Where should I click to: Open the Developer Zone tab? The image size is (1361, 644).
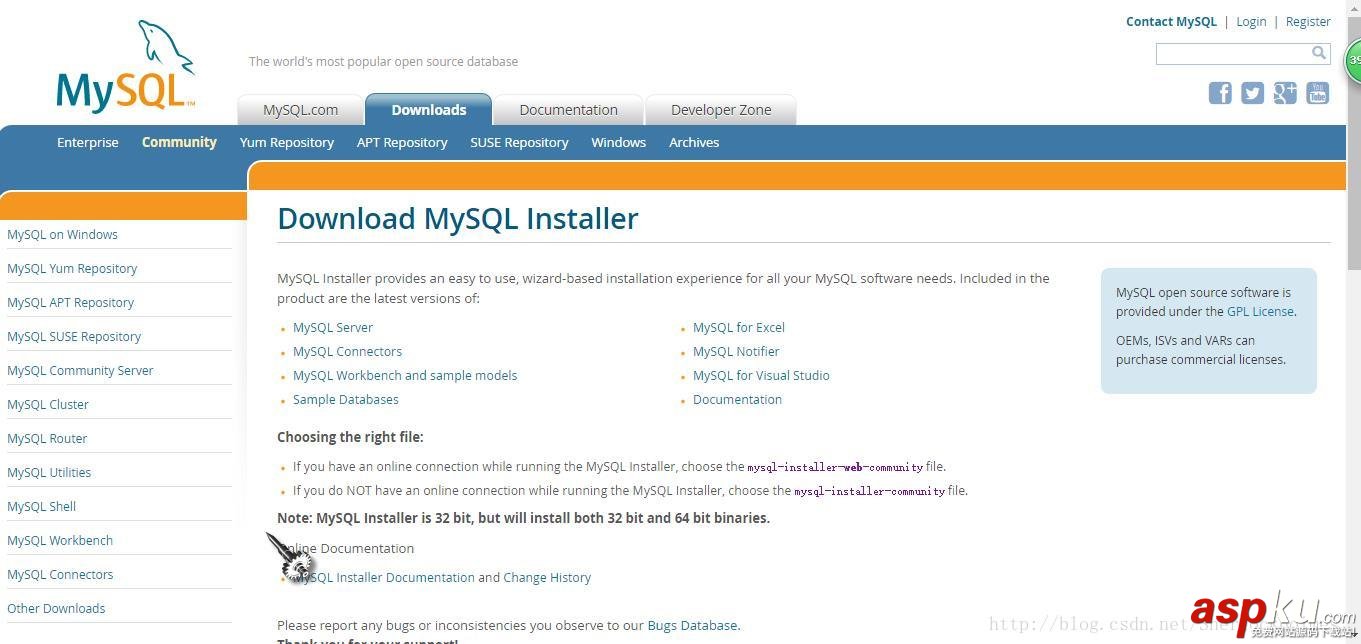721,110
